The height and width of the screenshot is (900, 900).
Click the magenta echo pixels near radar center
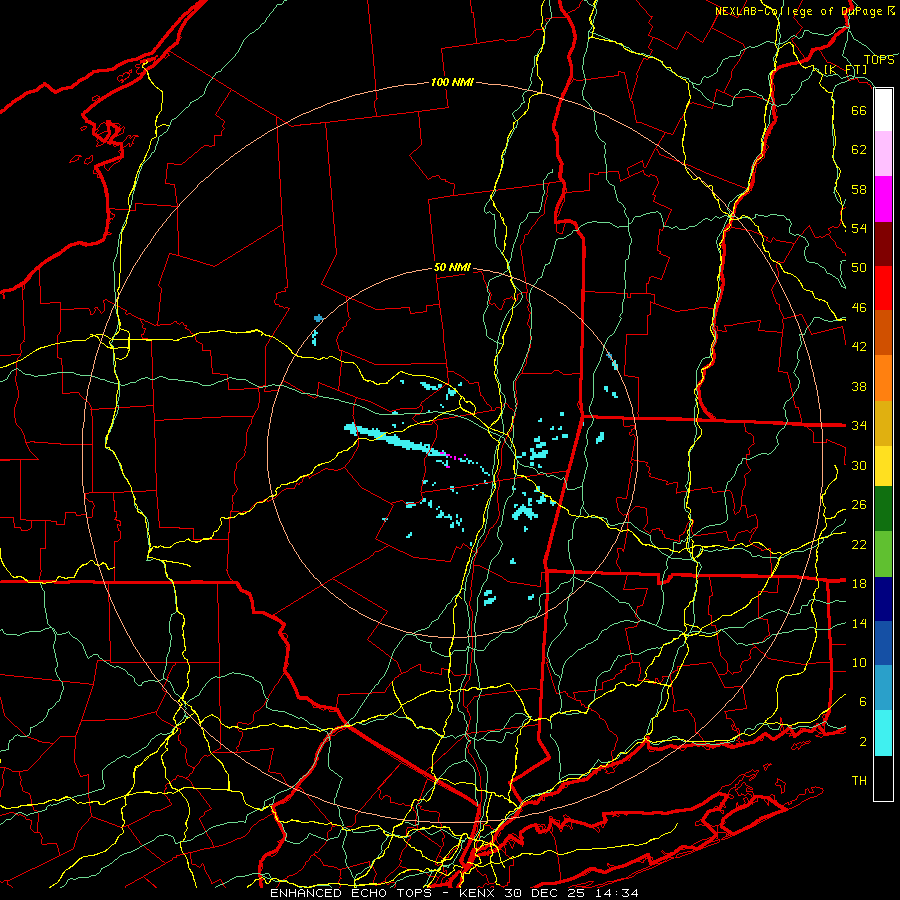[x=452, y=457]
